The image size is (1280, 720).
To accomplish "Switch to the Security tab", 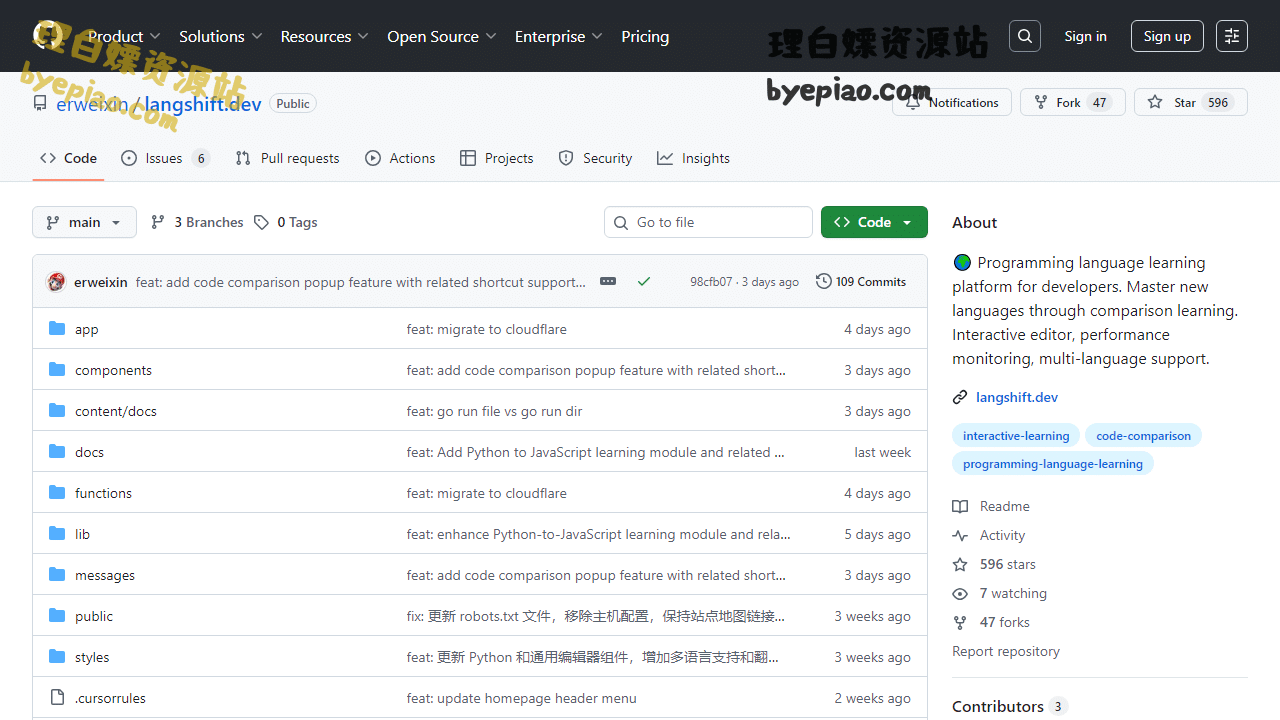I will point(595,158).
